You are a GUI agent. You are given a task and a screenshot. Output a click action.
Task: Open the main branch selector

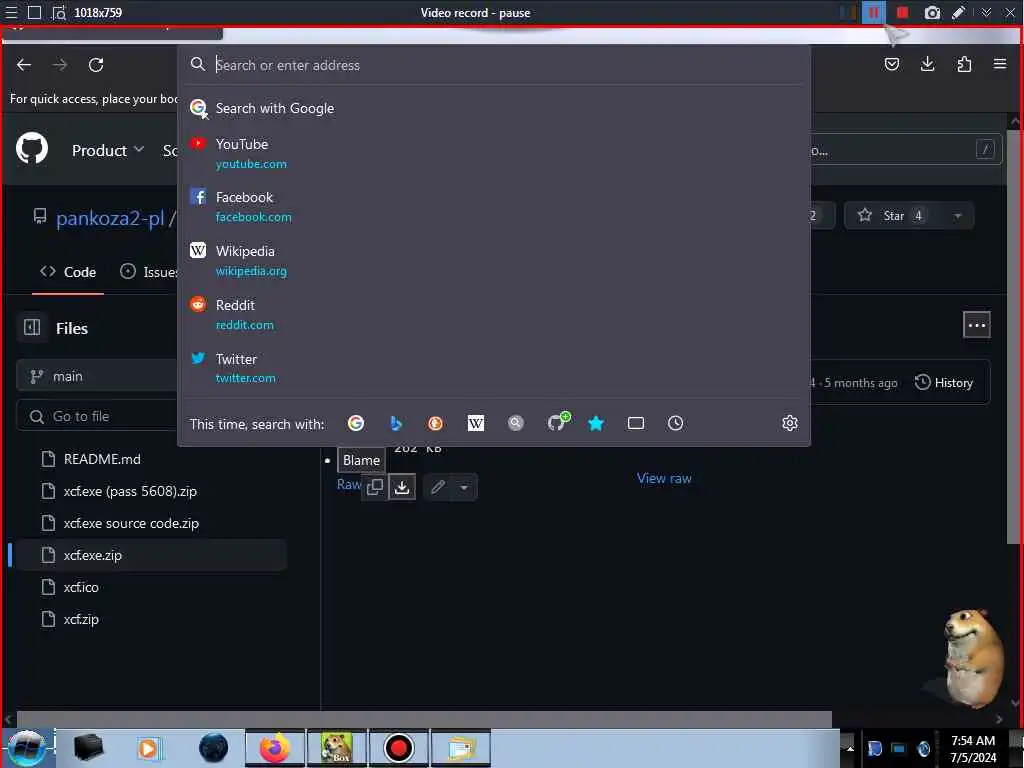(98, 376)
